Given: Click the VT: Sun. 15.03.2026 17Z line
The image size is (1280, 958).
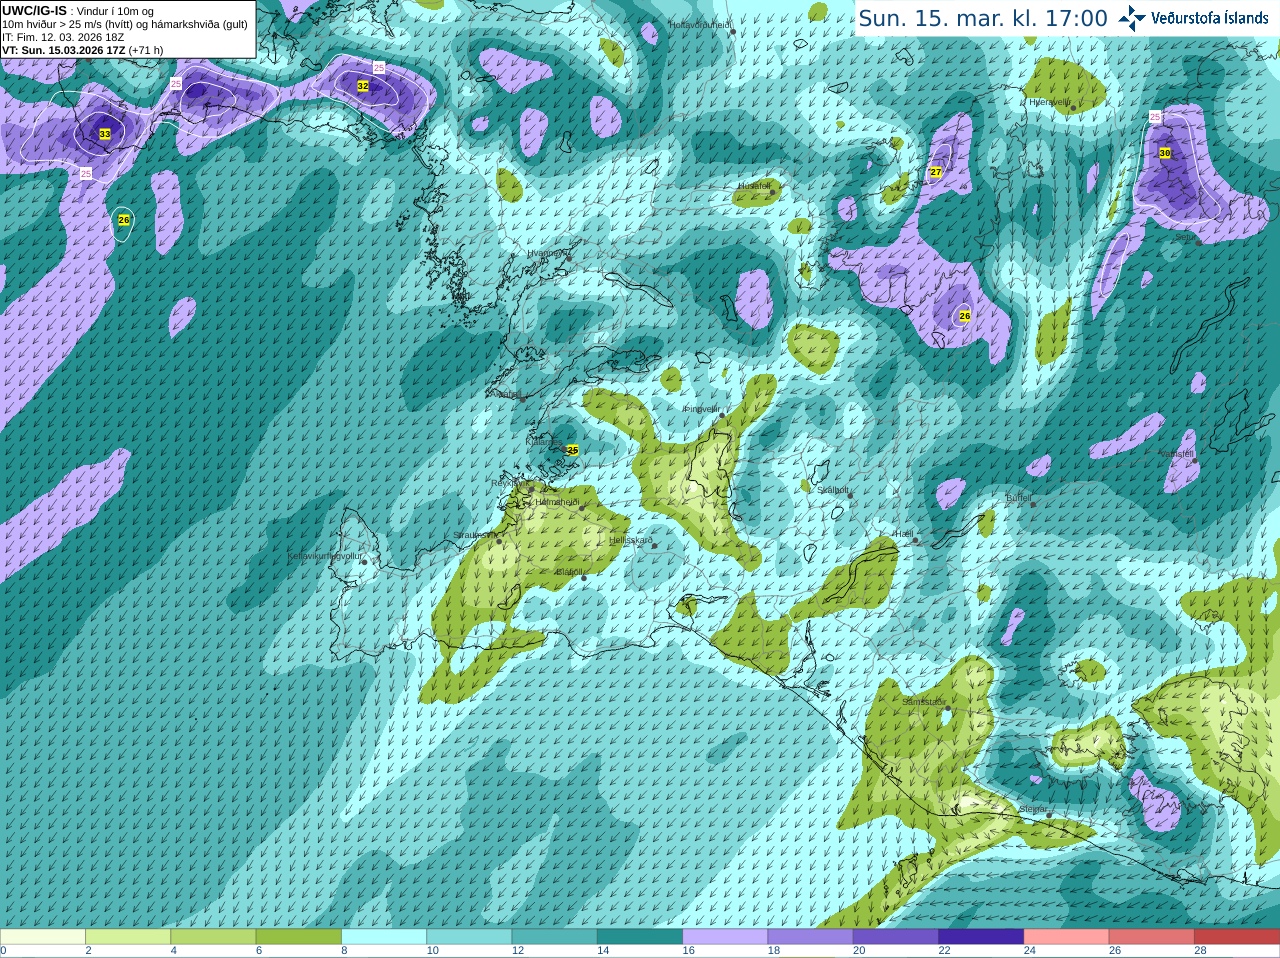Looking at the screenshot, I should tap(83, 50).
